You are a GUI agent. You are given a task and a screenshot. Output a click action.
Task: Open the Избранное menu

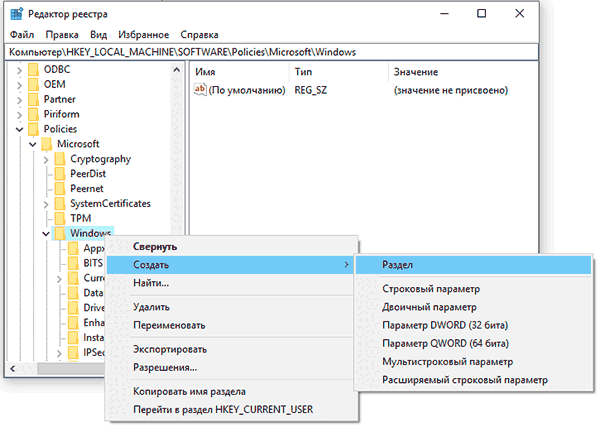click(143, 35)
